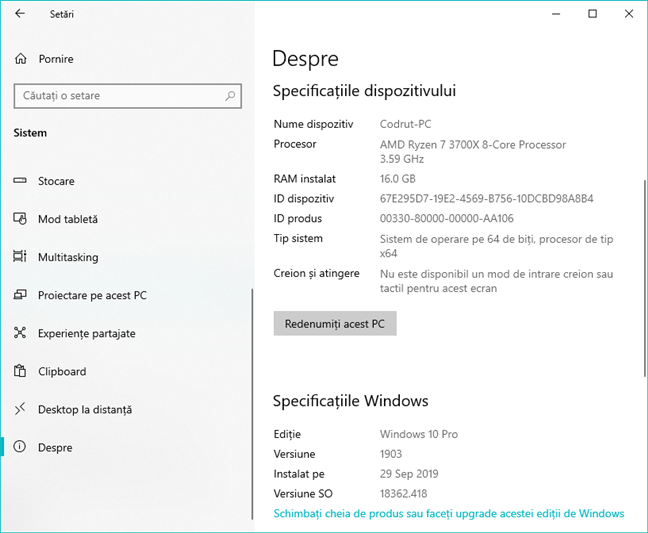
Task: Open Desktop la distanță icon
Action: pos(20,409)
